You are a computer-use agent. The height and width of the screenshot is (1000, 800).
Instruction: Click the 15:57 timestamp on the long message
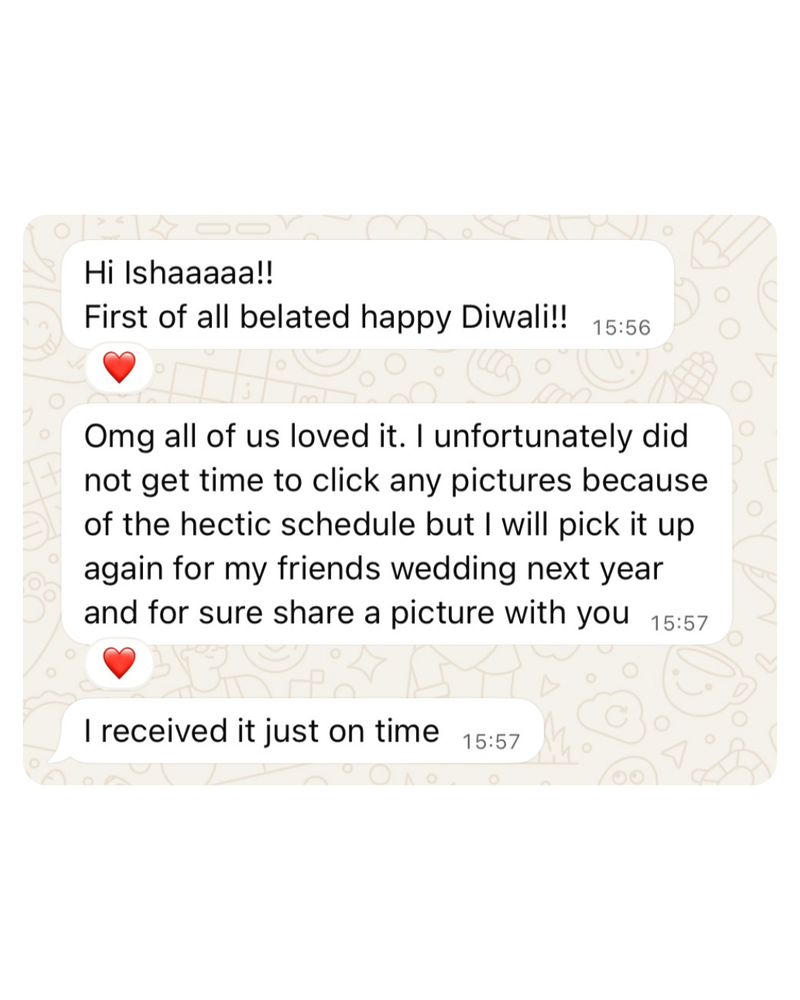[679, 623]
